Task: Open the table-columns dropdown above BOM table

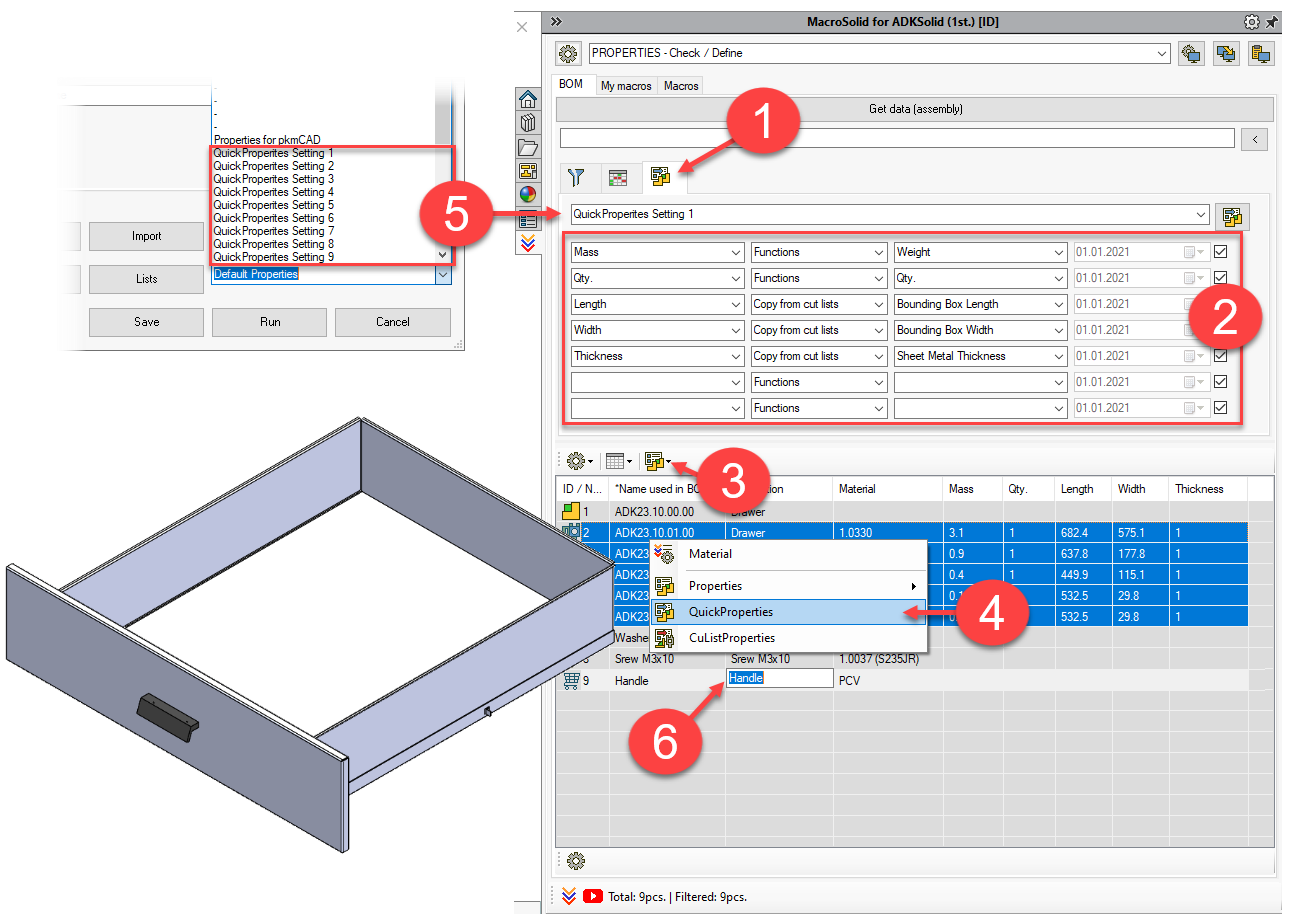Action: tap(619, 461)
